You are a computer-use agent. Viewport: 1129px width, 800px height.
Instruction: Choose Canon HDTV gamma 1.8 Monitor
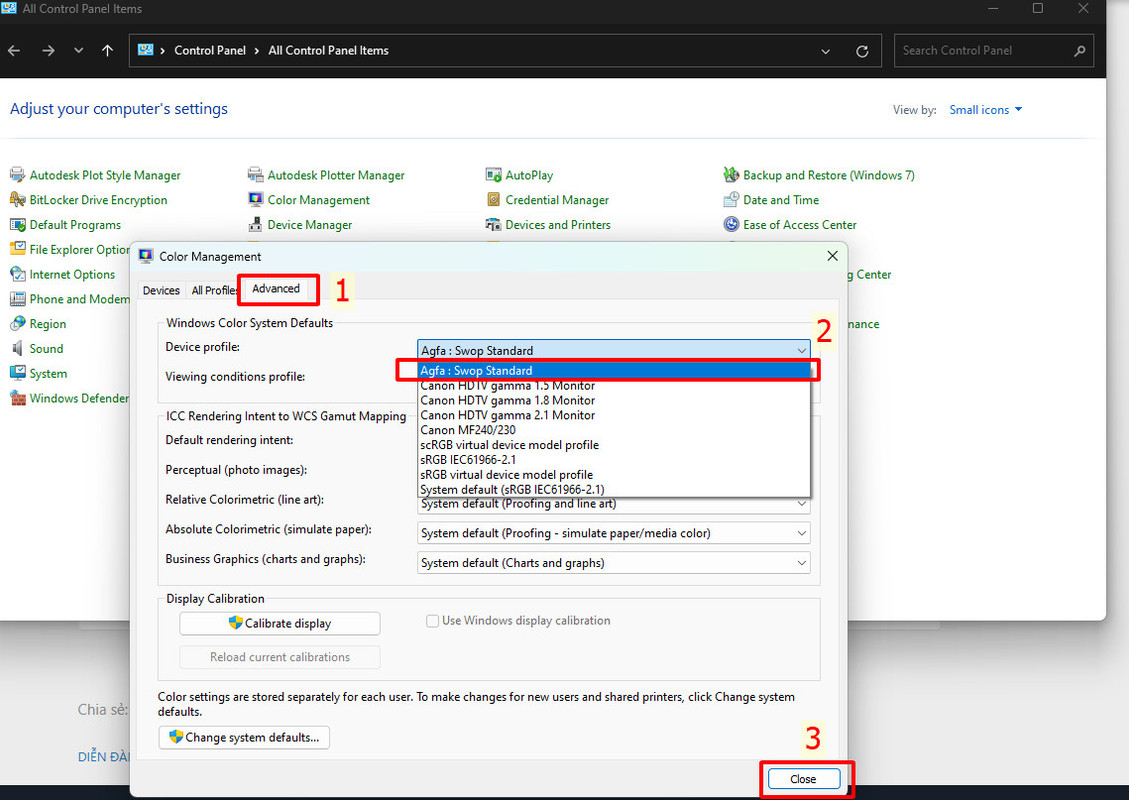point(613,400)
